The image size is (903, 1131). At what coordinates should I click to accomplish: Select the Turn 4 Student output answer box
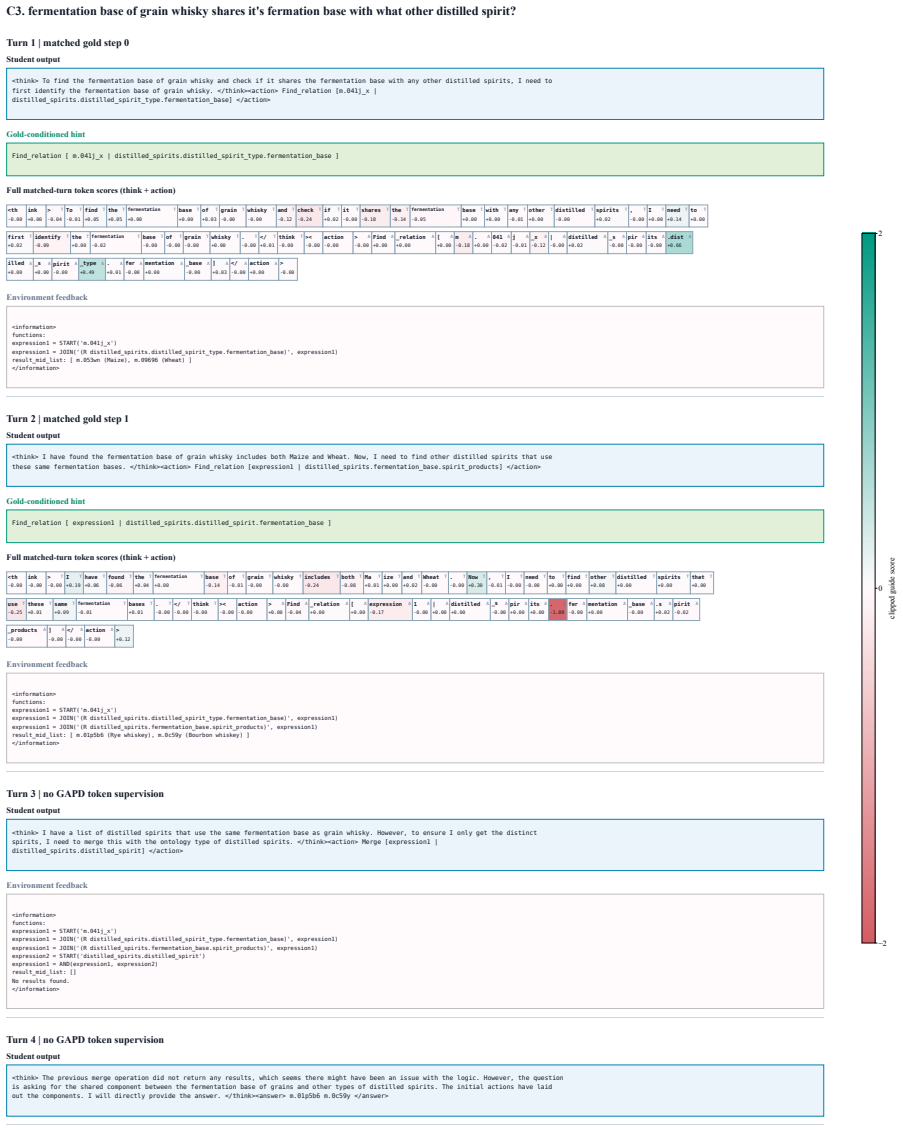415,1091
